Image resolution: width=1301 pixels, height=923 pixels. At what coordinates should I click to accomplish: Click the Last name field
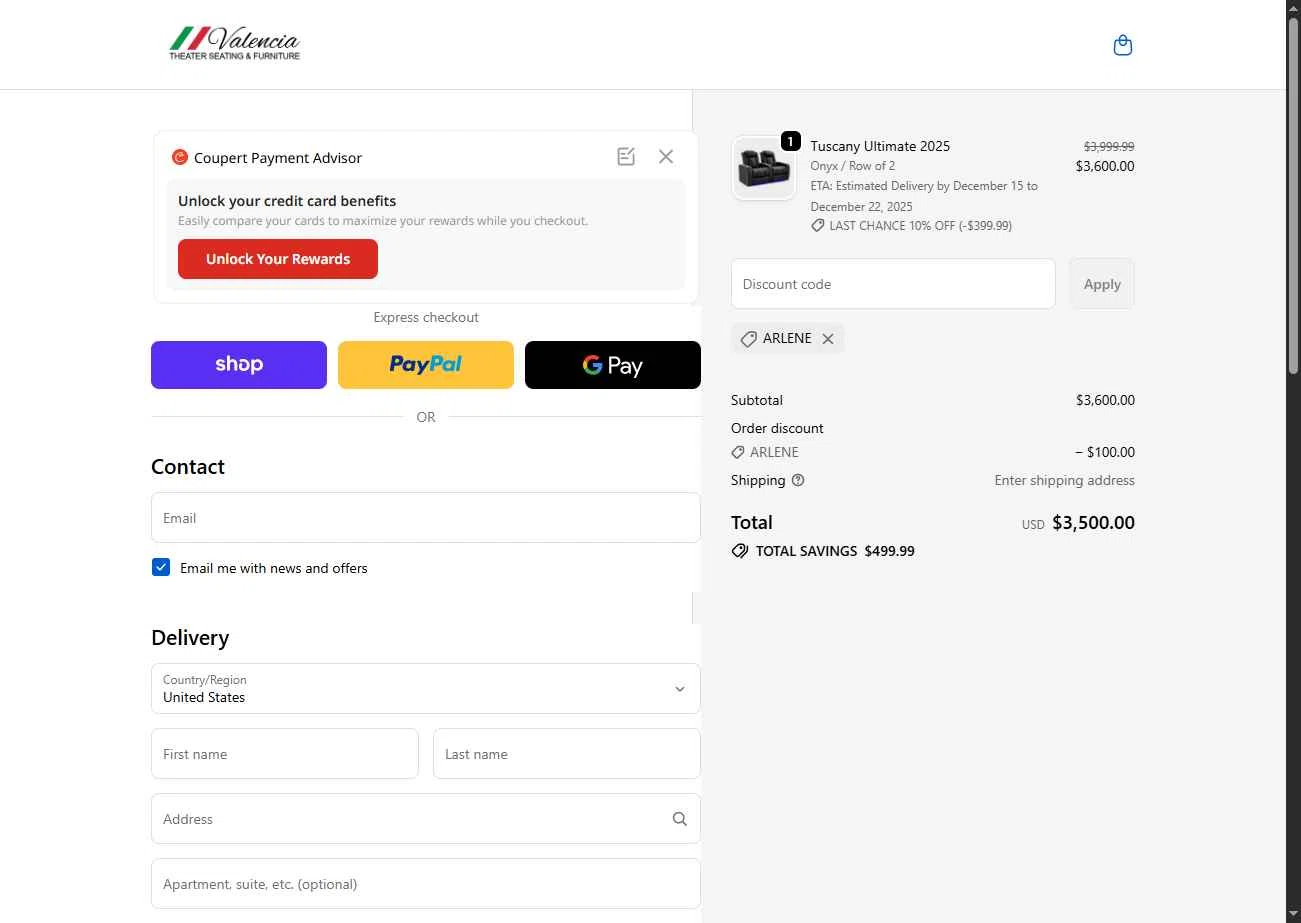point(567,754)
